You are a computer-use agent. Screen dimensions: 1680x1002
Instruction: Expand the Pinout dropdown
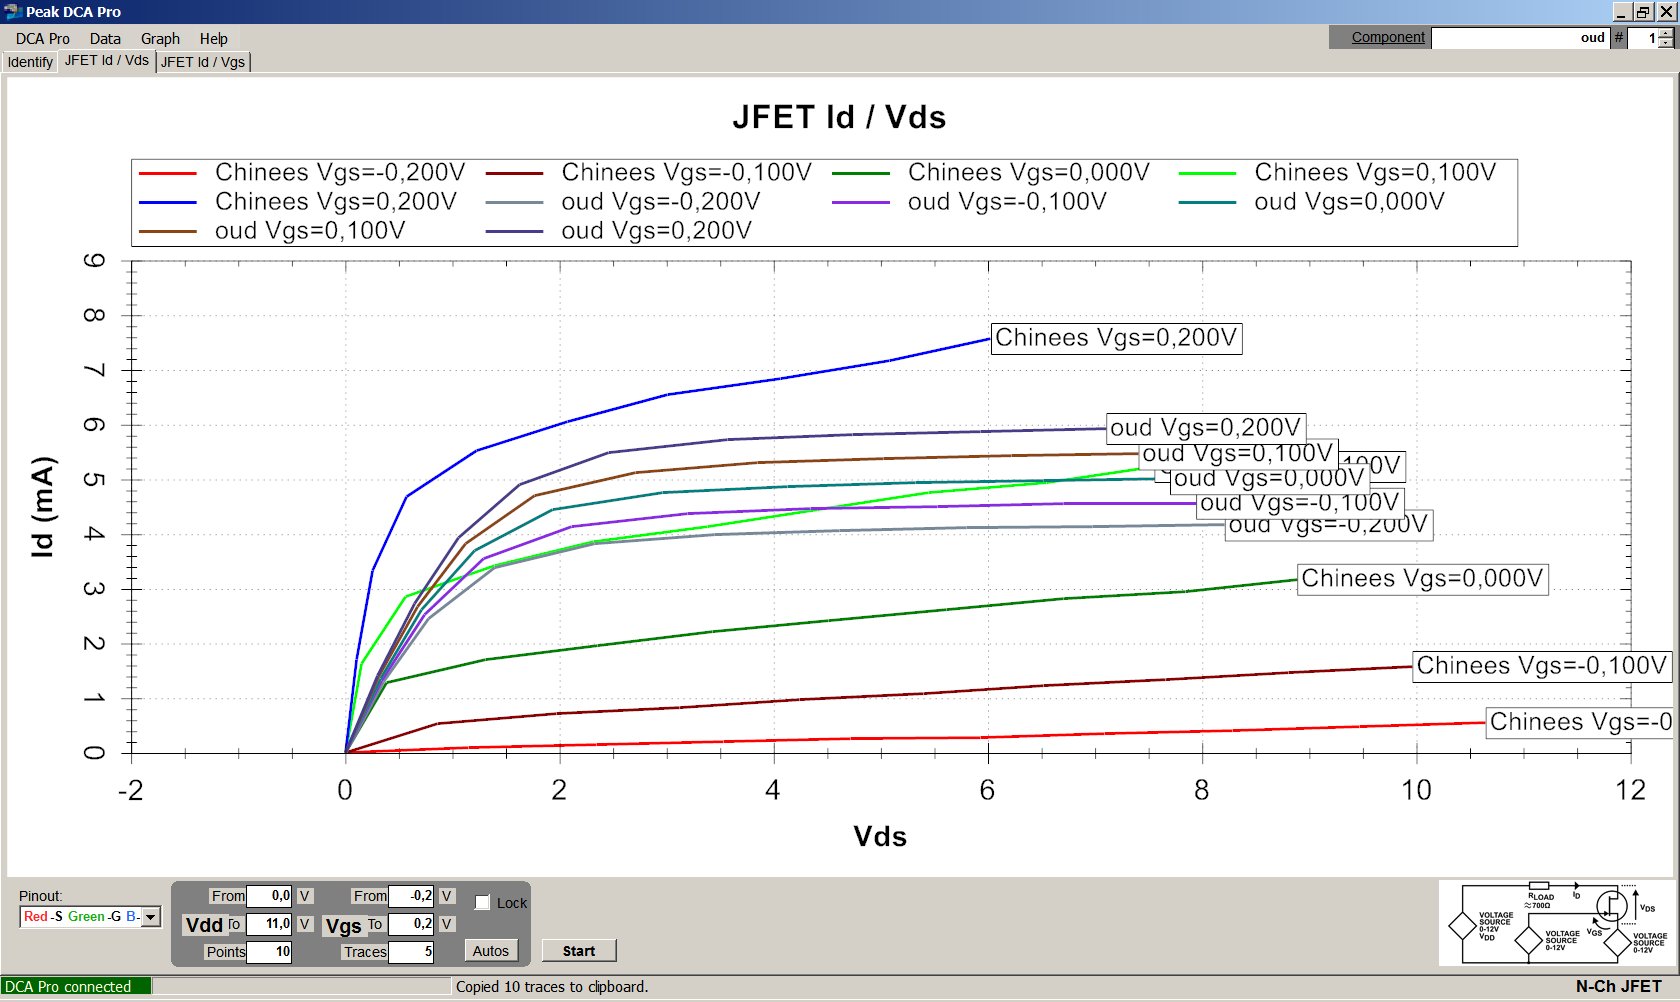click(151, 917)
